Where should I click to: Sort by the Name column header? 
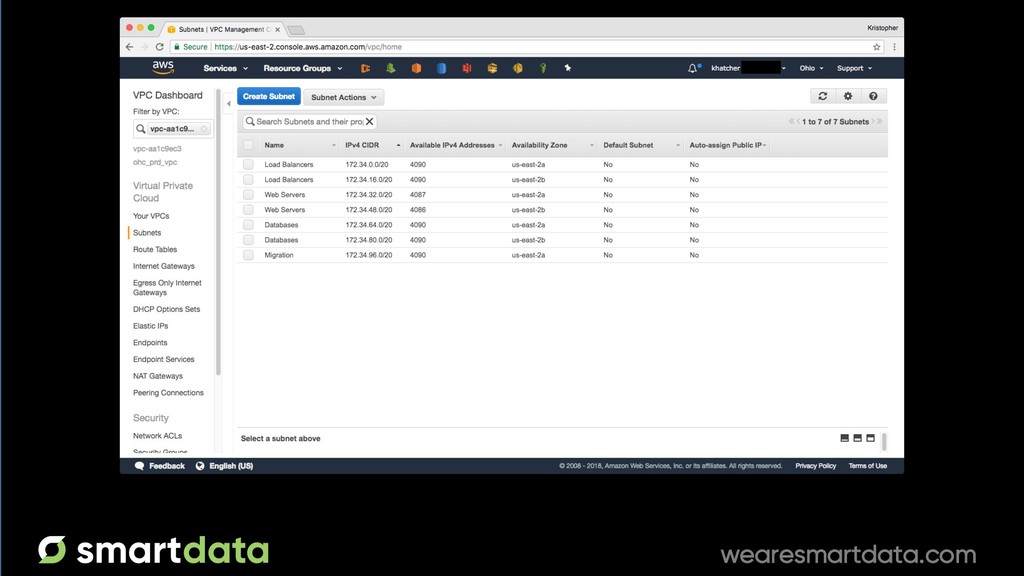[x=274, y=145]
